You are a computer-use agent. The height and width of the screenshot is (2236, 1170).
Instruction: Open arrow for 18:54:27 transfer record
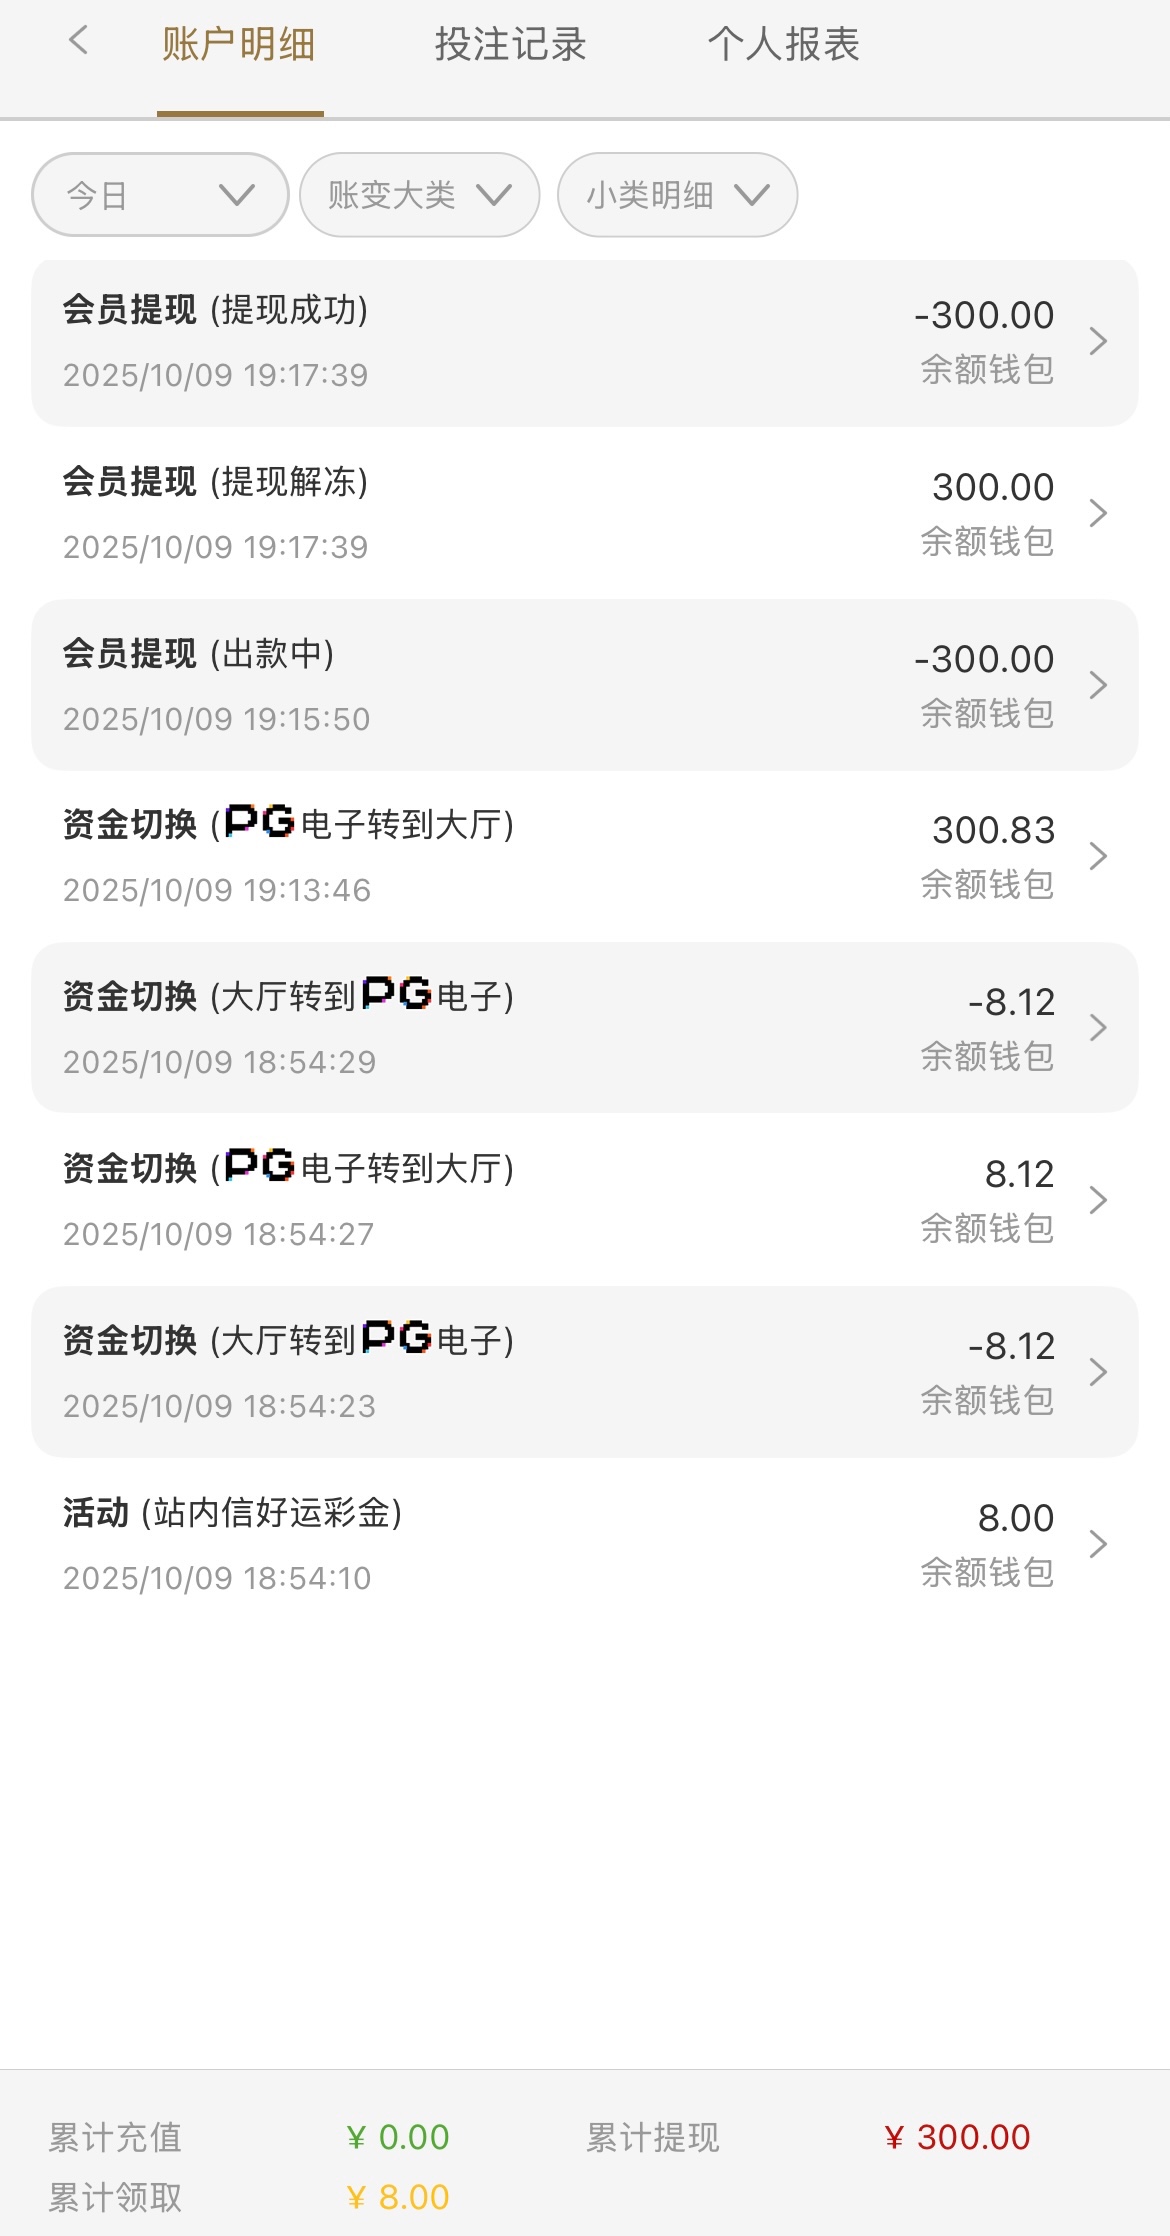1098,1200
